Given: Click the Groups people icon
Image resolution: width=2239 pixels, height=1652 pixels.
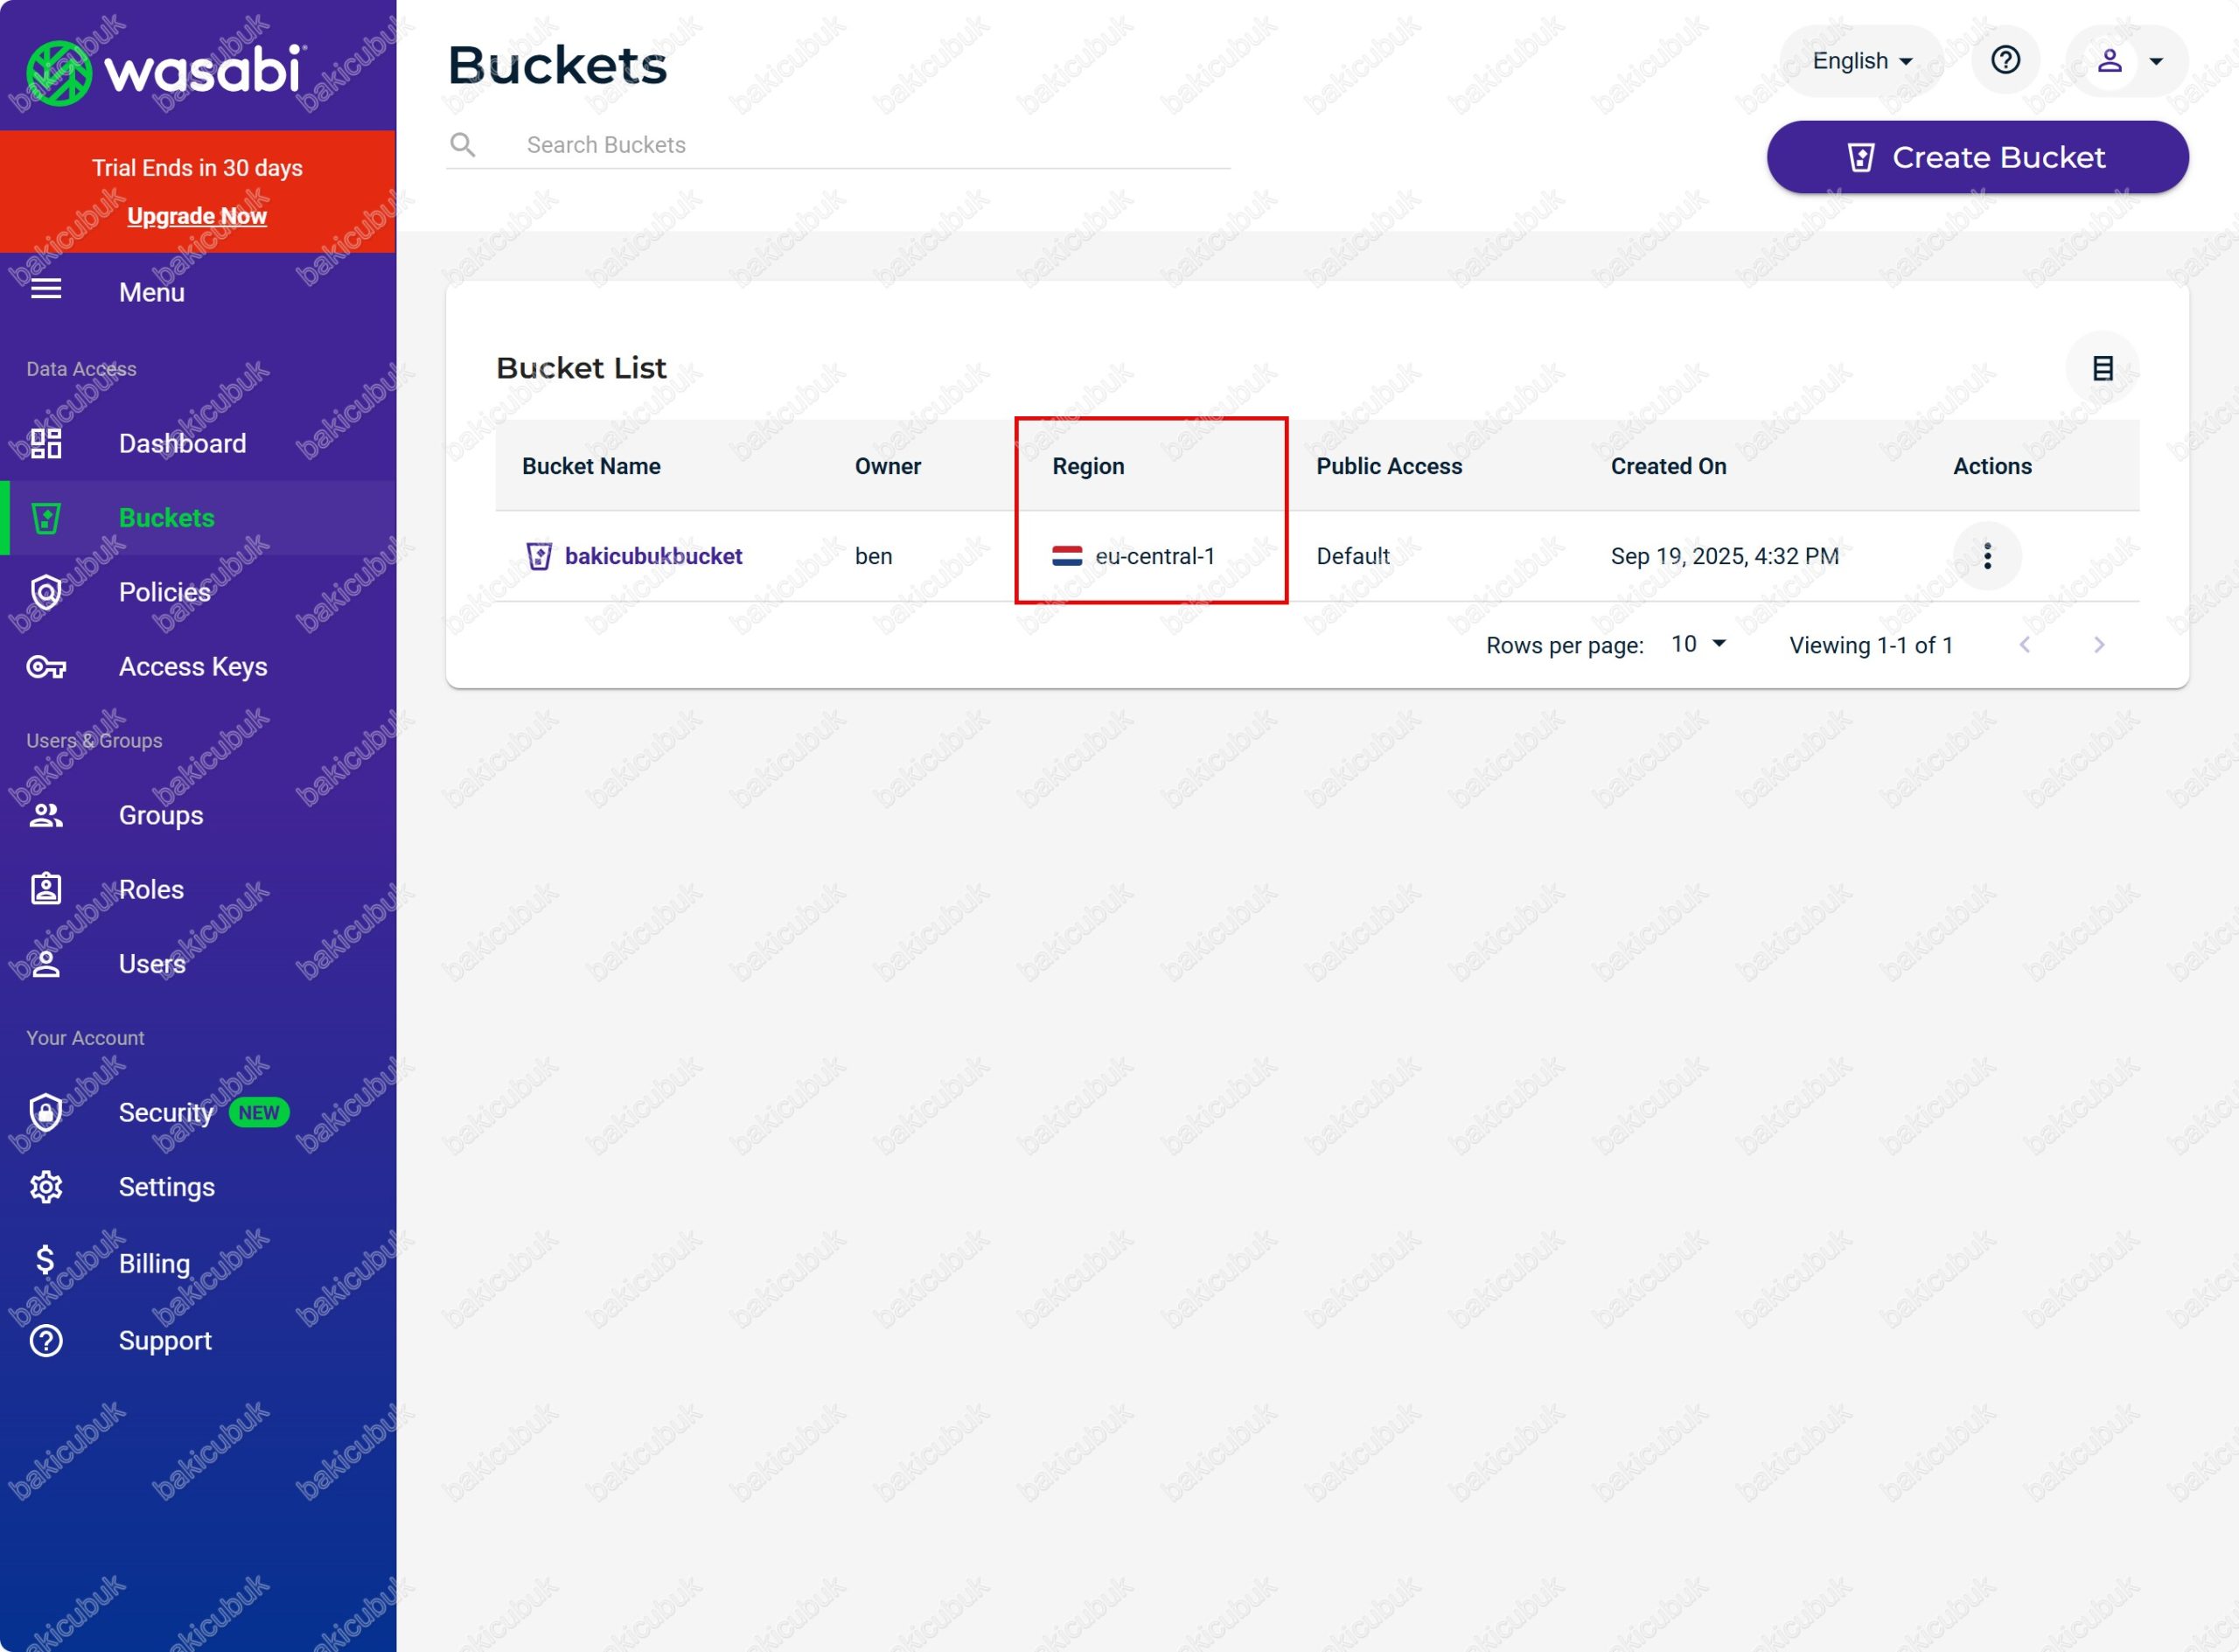Looking at the screenshot, I should click(46, 816).
